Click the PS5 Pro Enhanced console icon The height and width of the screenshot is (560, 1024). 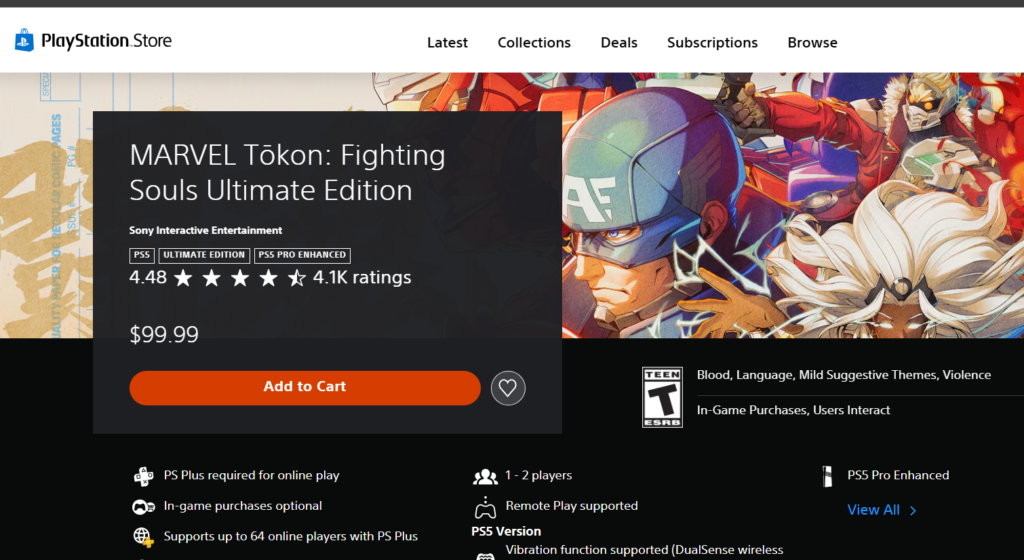[827, 476]
